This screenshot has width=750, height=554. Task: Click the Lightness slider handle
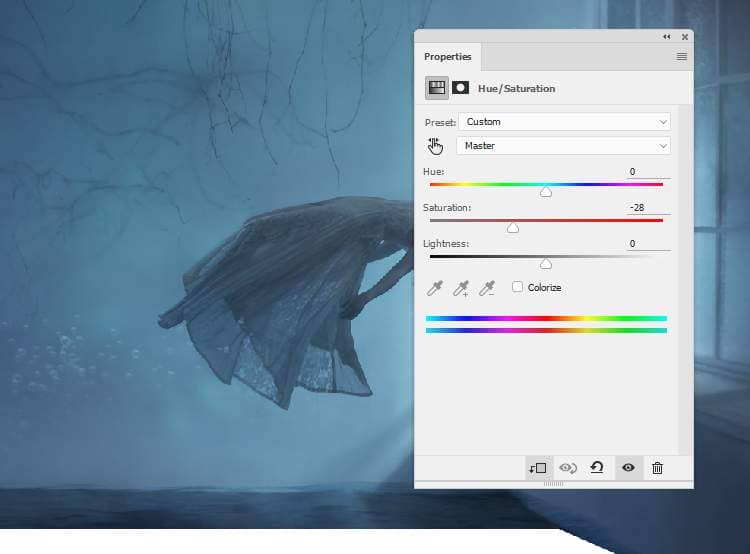[546, 264]
